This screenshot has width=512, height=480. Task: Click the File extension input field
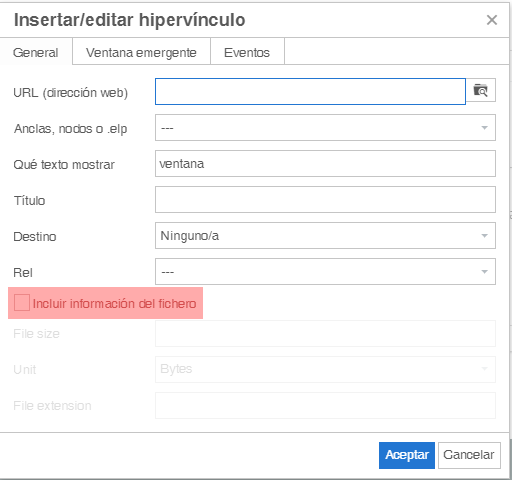point(325,406)
